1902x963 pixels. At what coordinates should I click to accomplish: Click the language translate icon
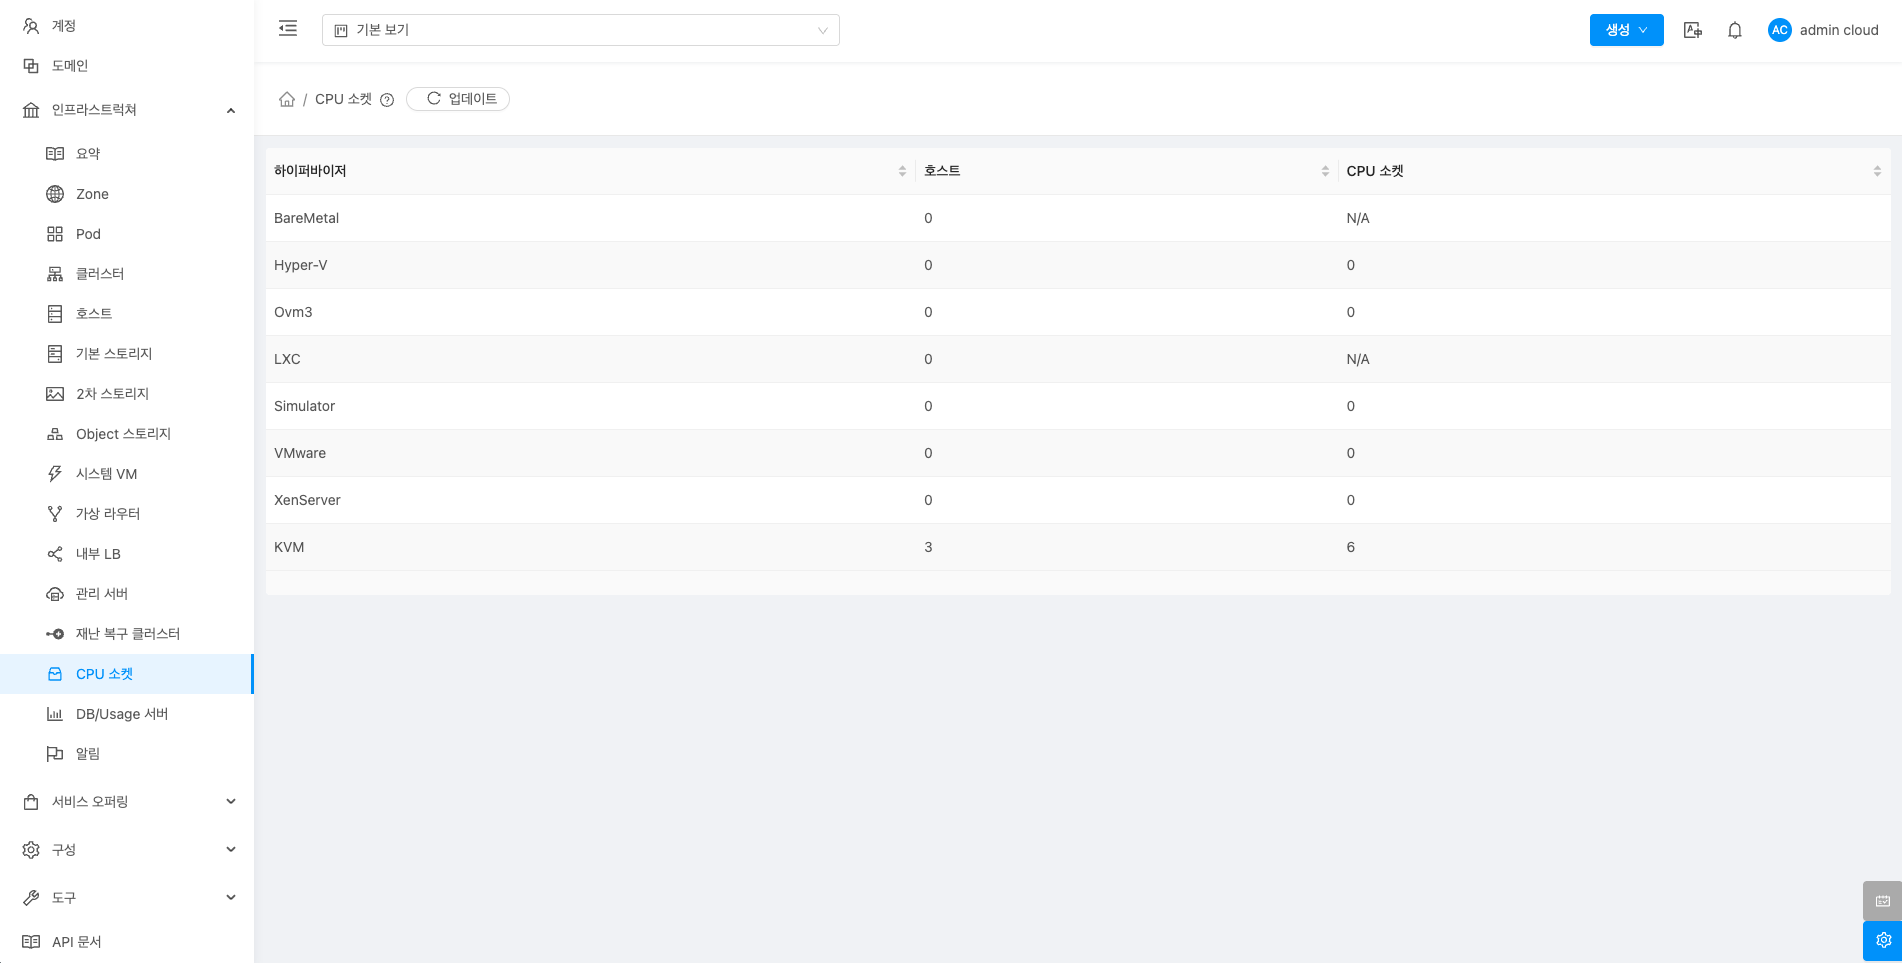[x=1692, y=30]
